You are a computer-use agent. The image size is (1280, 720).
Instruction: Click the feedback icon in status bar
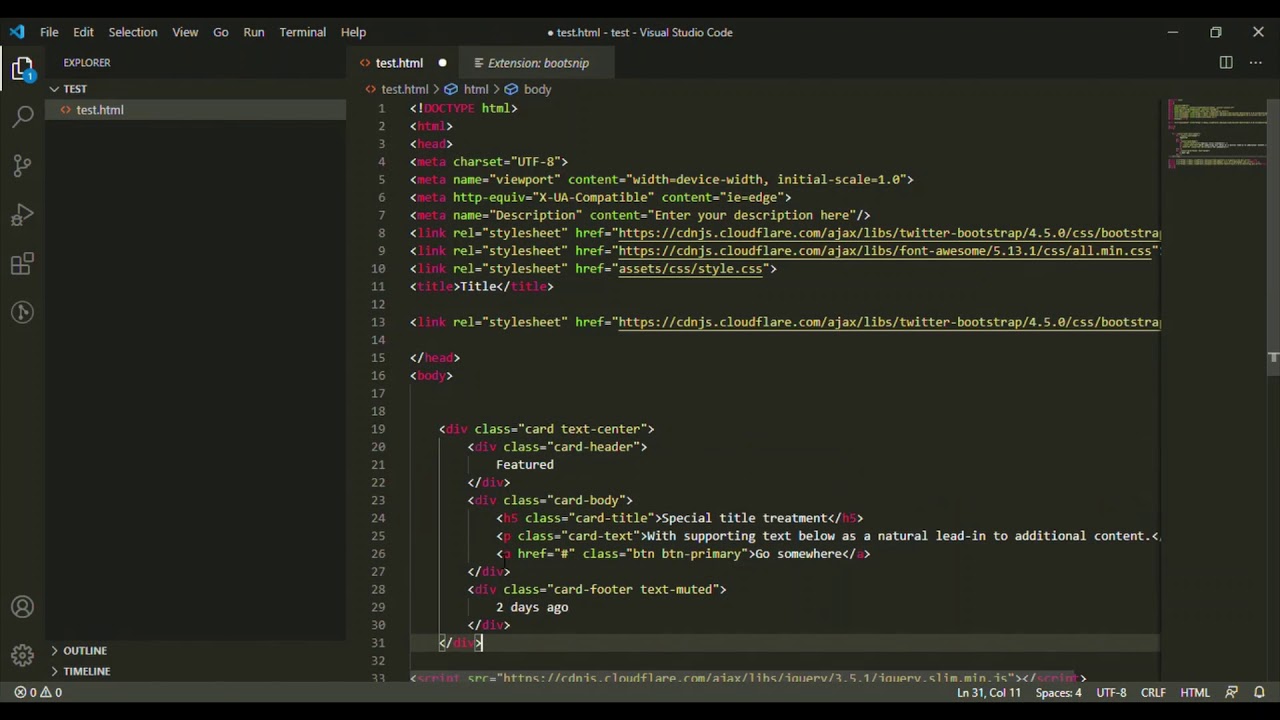(x=1231, y=692)
